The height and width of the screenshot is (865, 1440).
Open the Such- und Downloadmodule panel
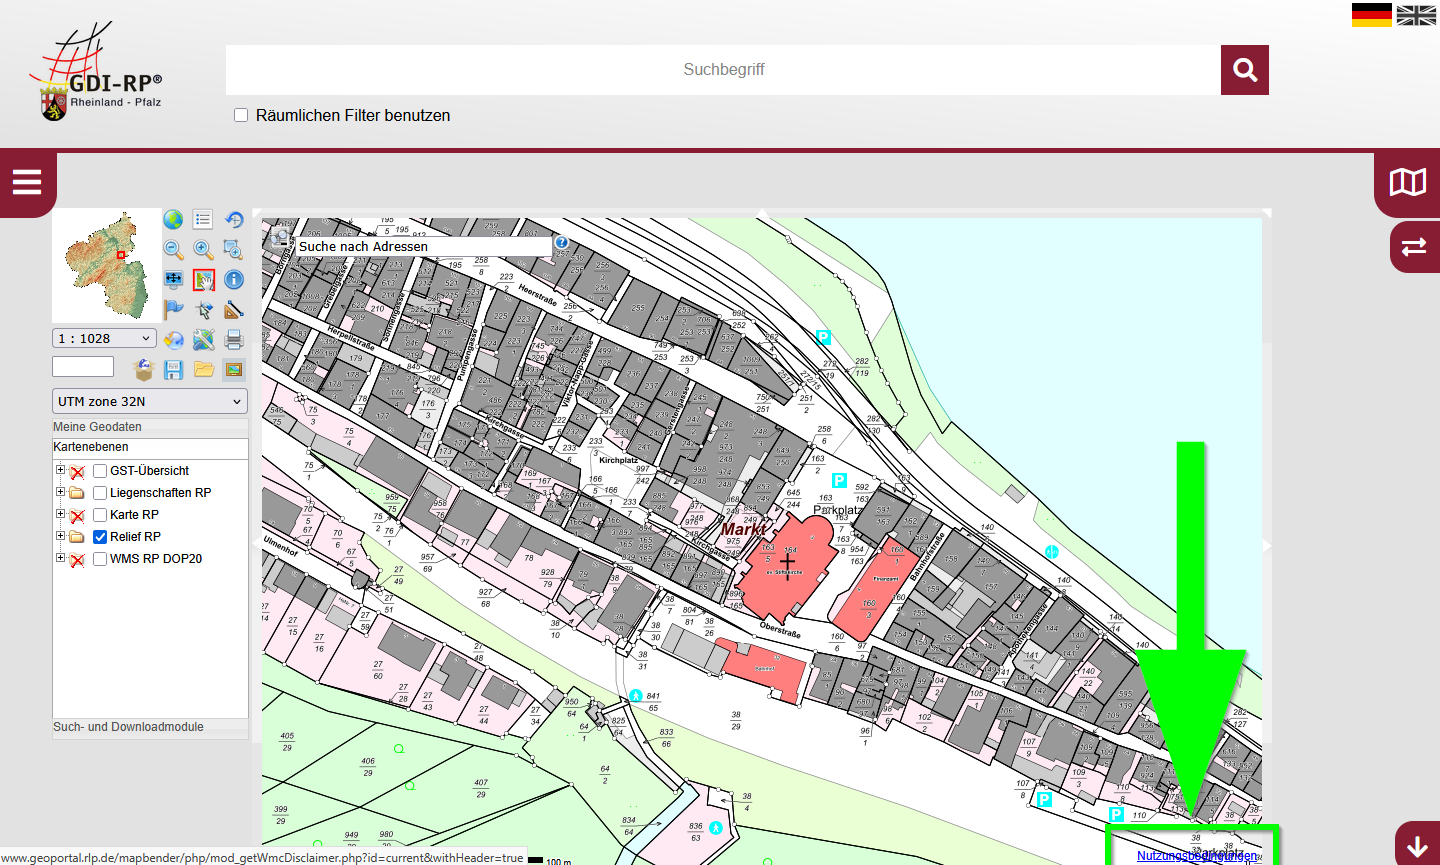(129, 727)
